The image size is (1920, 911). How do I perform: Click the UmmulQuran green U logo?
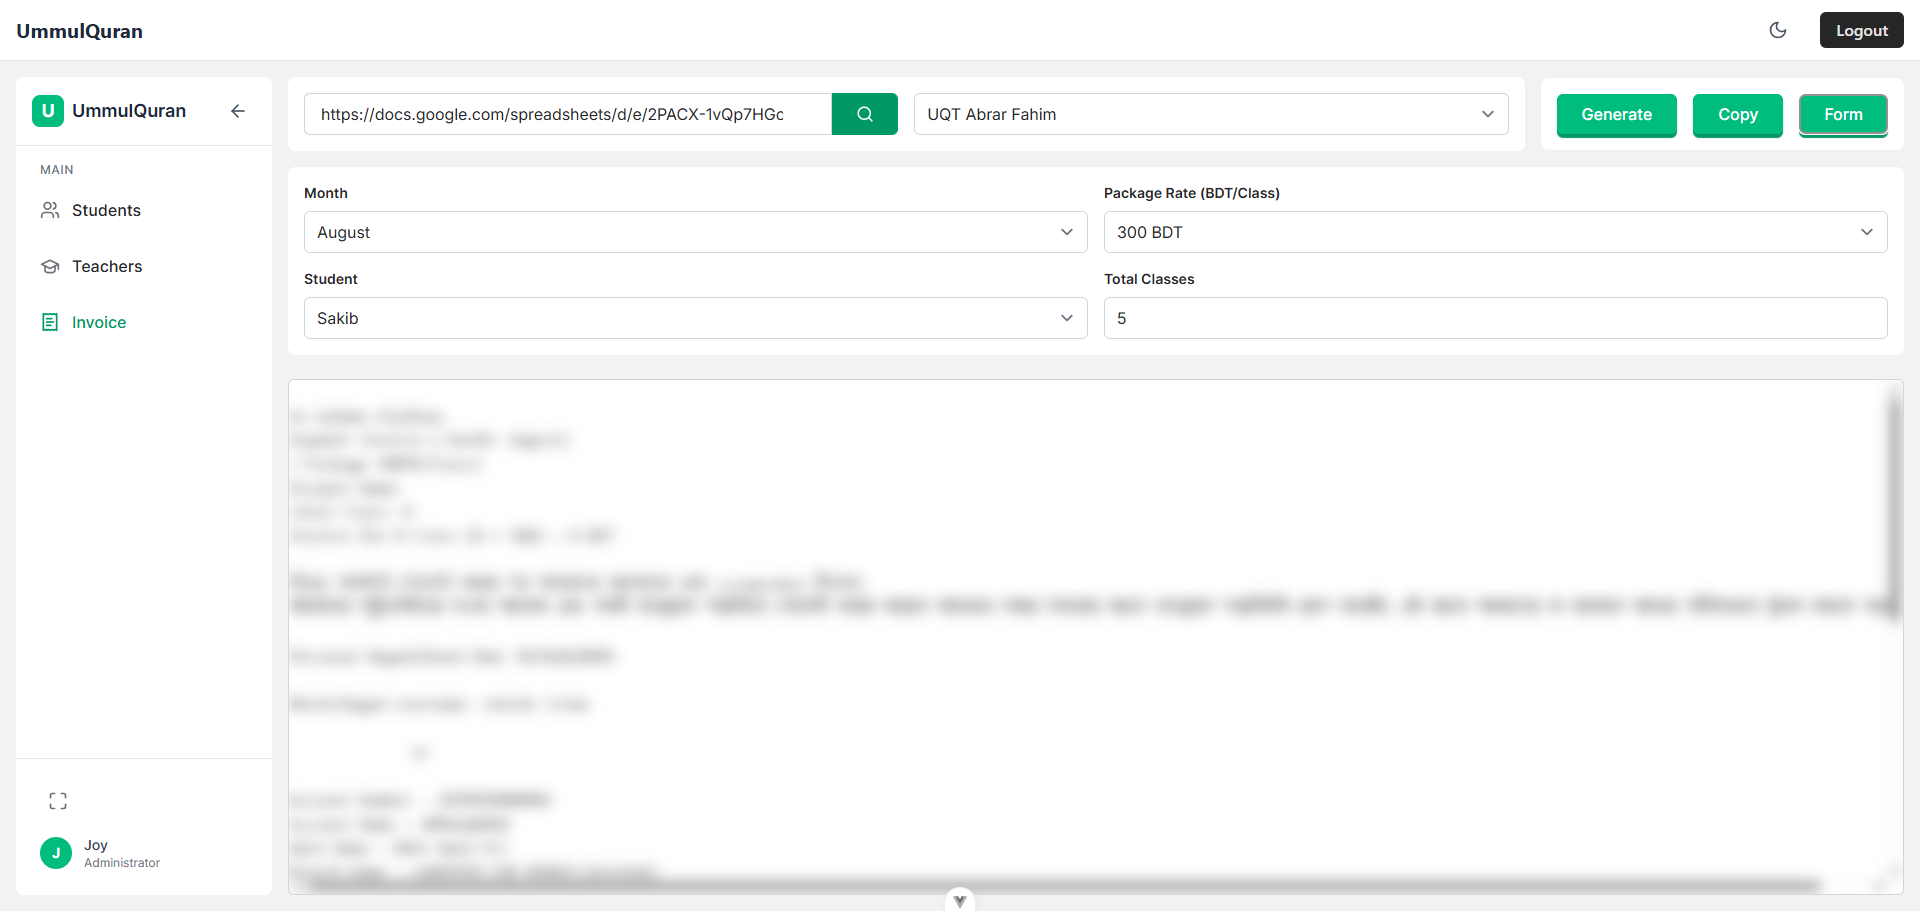(48, 111)
